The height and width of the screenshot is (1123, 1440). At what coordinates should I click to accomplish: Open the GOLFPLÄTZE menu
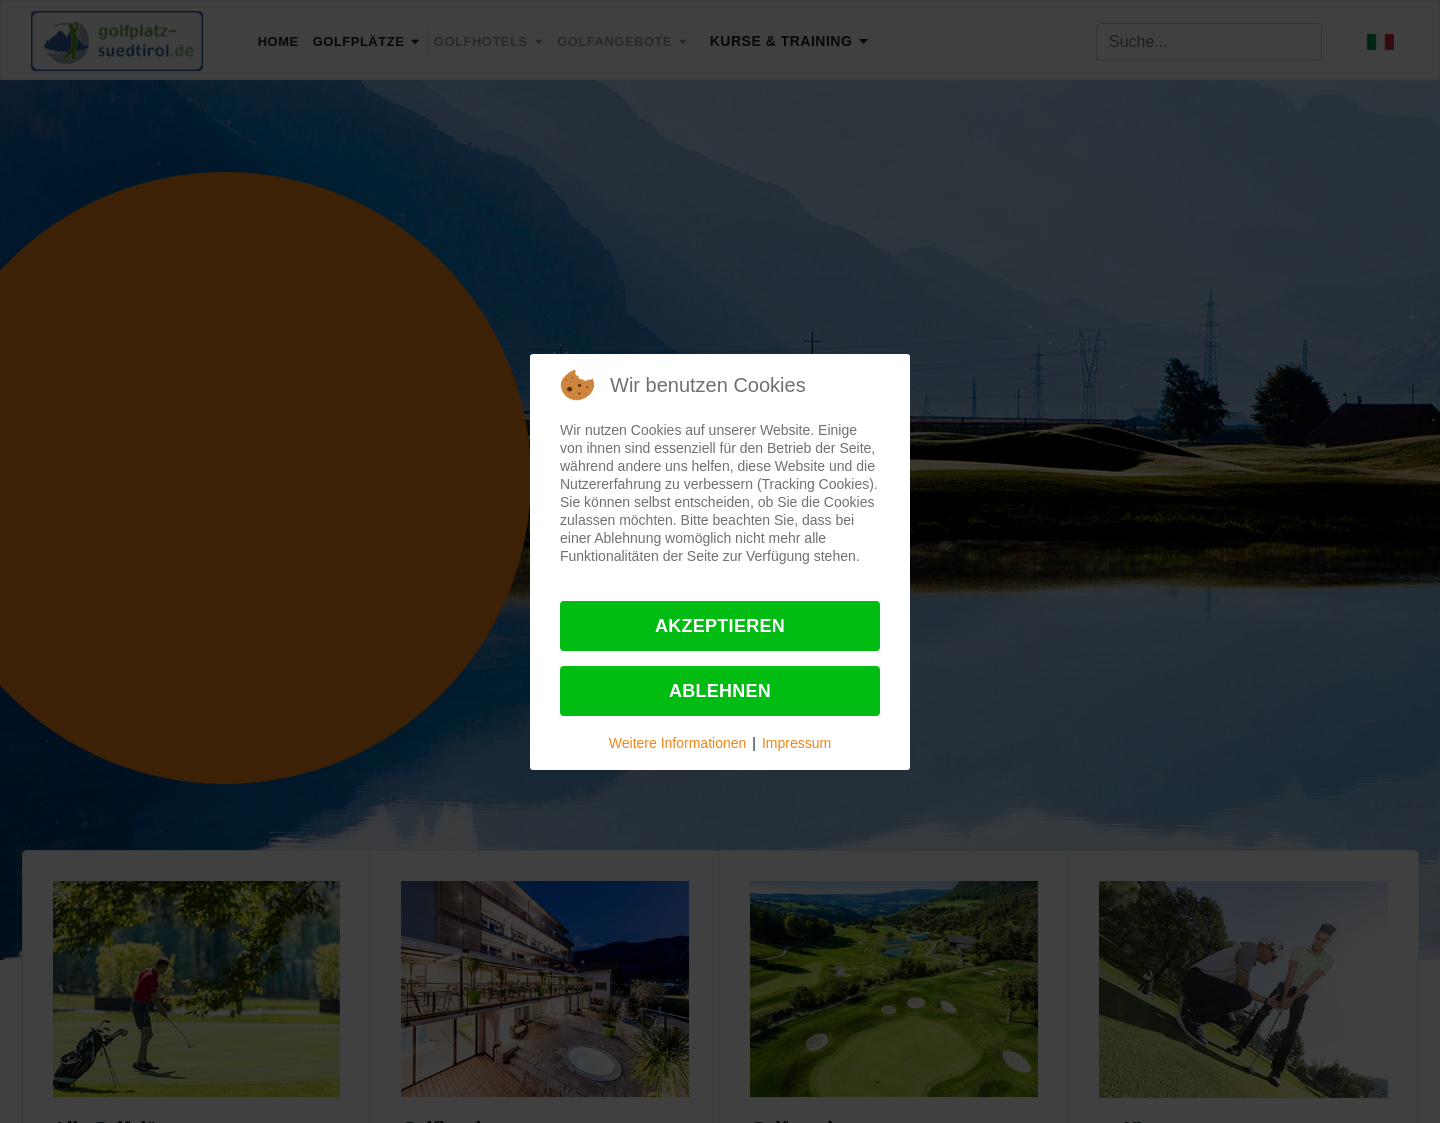pos(358,42)
